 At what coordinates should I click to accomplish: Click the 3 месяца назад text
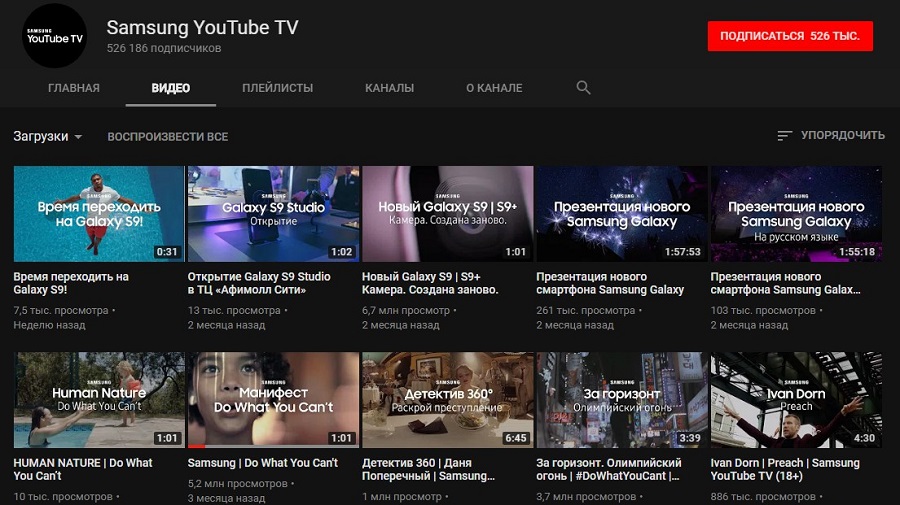(227, 498)
